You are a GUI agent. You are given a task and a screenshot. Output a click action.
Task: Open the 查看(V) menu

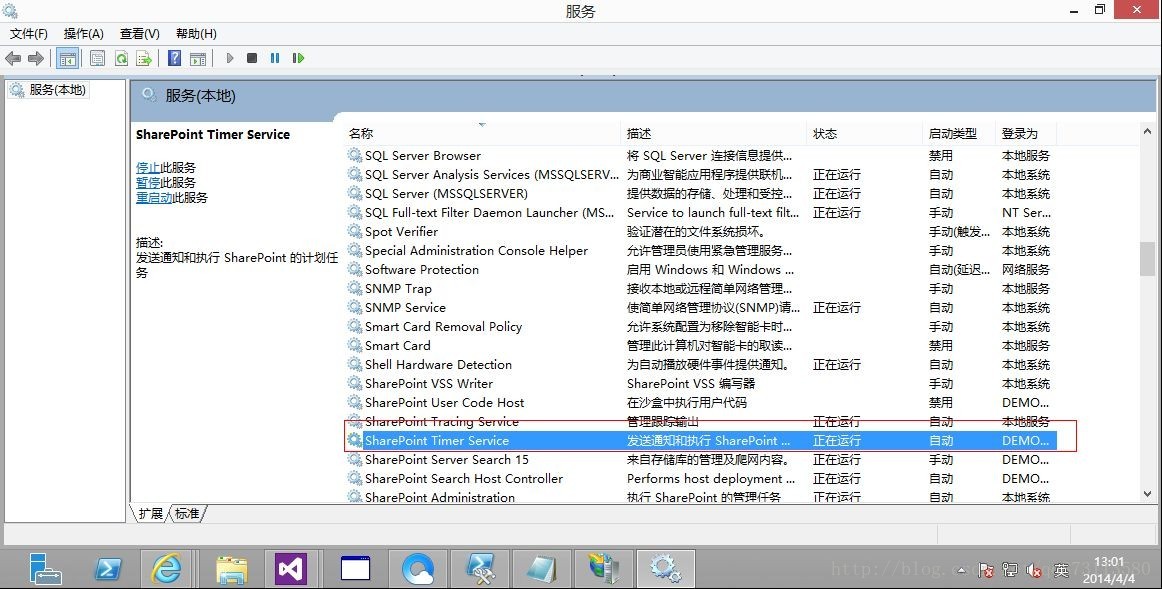[140, 33]
